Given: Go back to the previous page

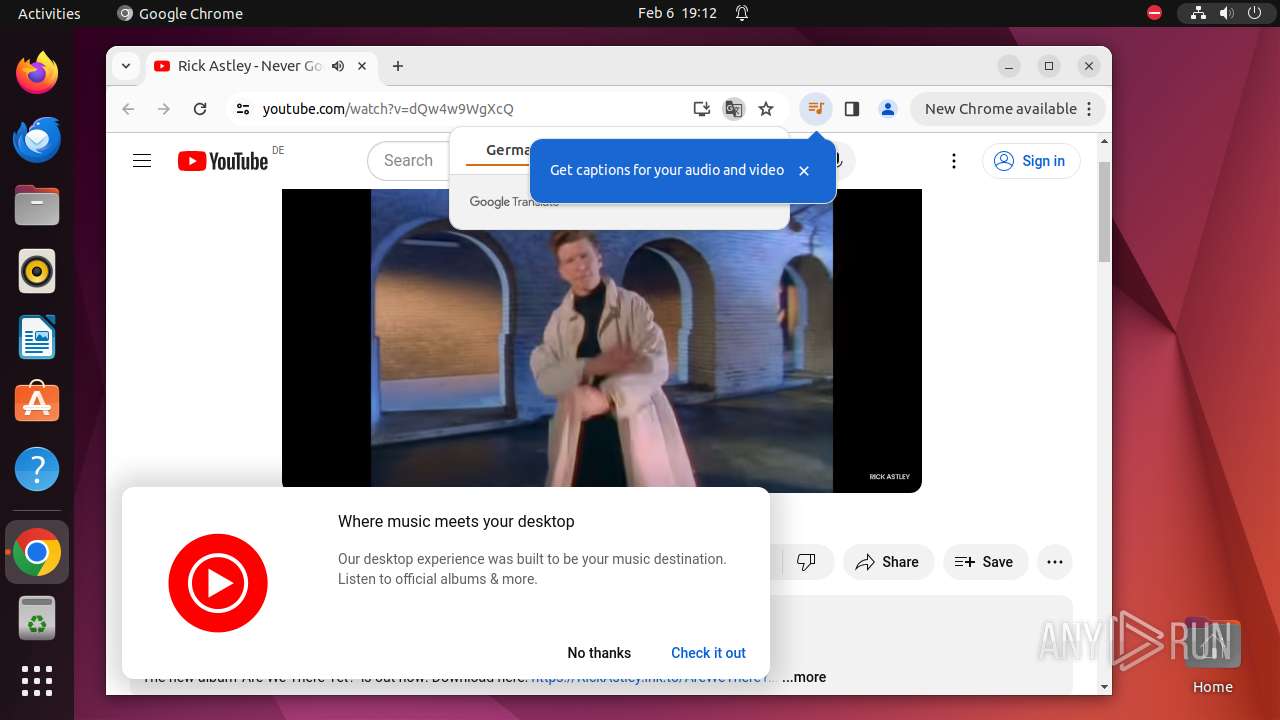Looking at the screenshot, I should pos(128,109).
